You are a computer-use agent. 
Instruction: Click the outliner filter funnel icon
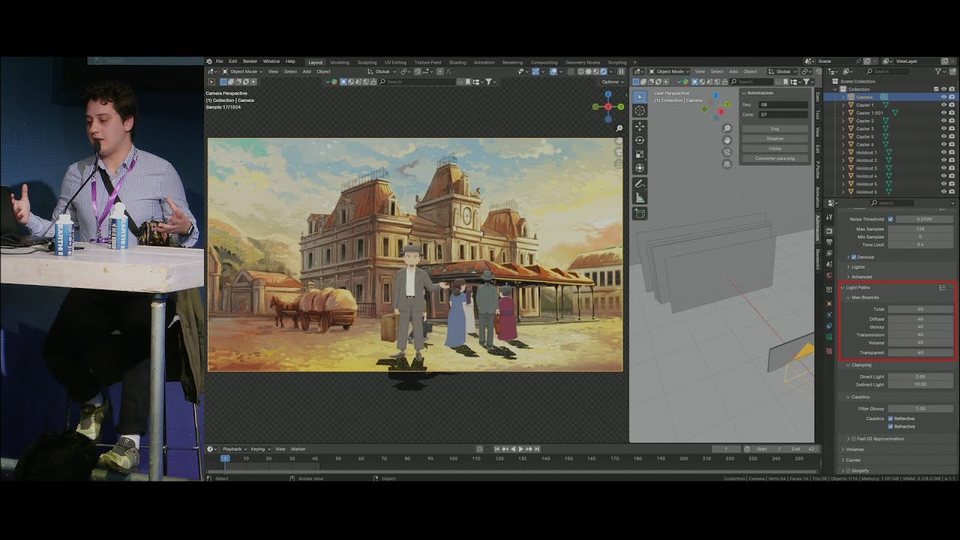pos(939,72)
